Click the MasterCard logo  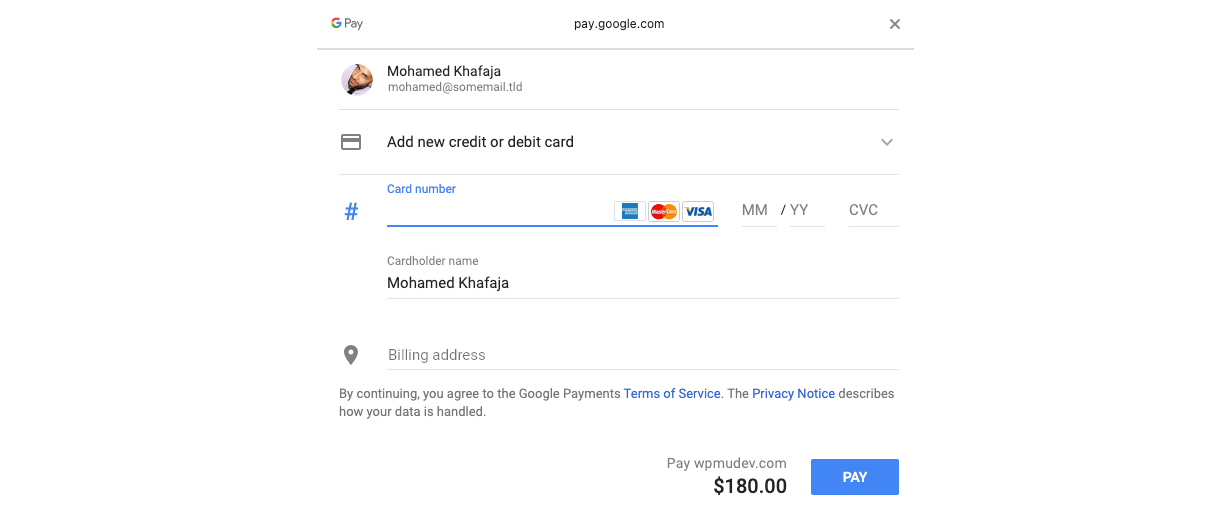(x=664, y=211)
